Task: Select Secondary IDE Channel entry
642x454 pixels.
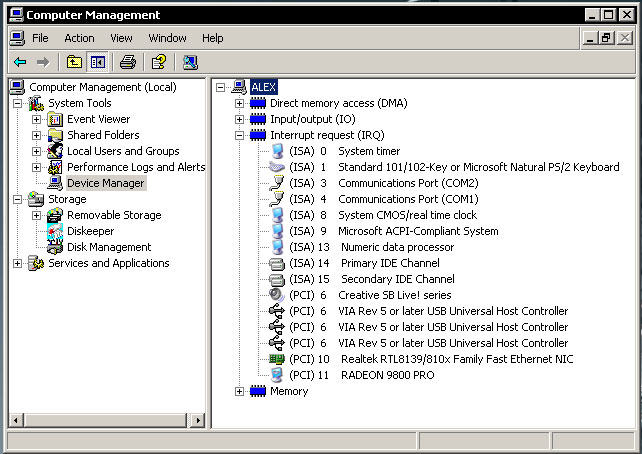Action: [x=398, y=279]
